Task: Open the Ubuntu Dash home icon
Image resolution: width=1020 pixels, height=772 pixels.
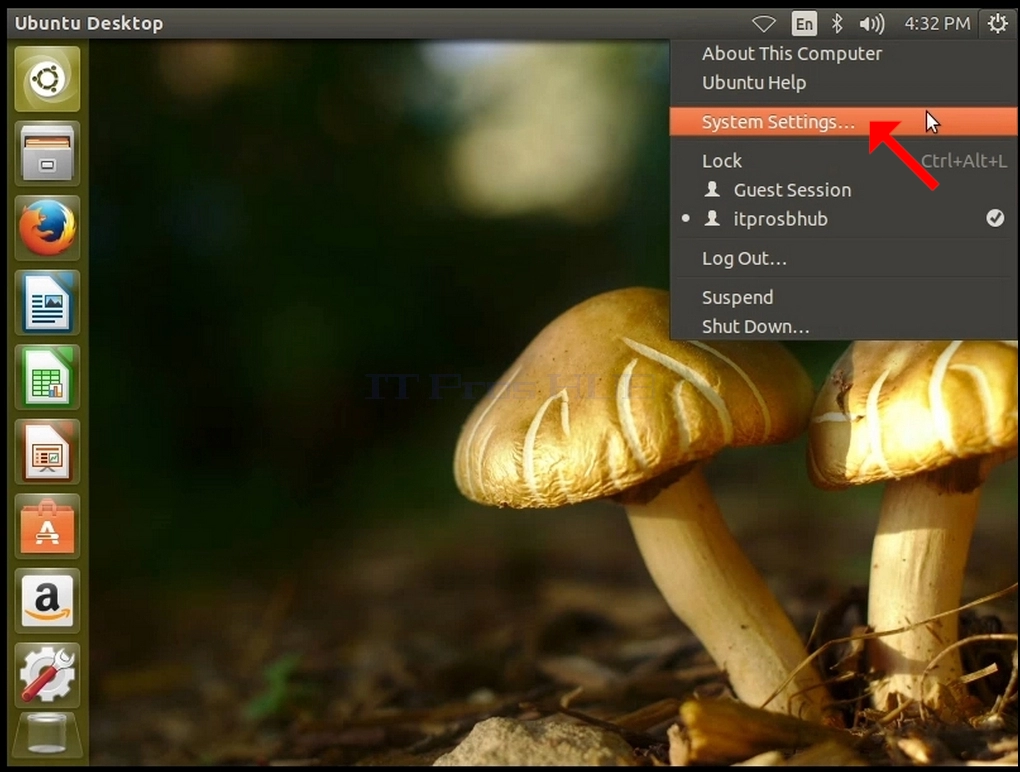Action: click(x=47, y=79)
